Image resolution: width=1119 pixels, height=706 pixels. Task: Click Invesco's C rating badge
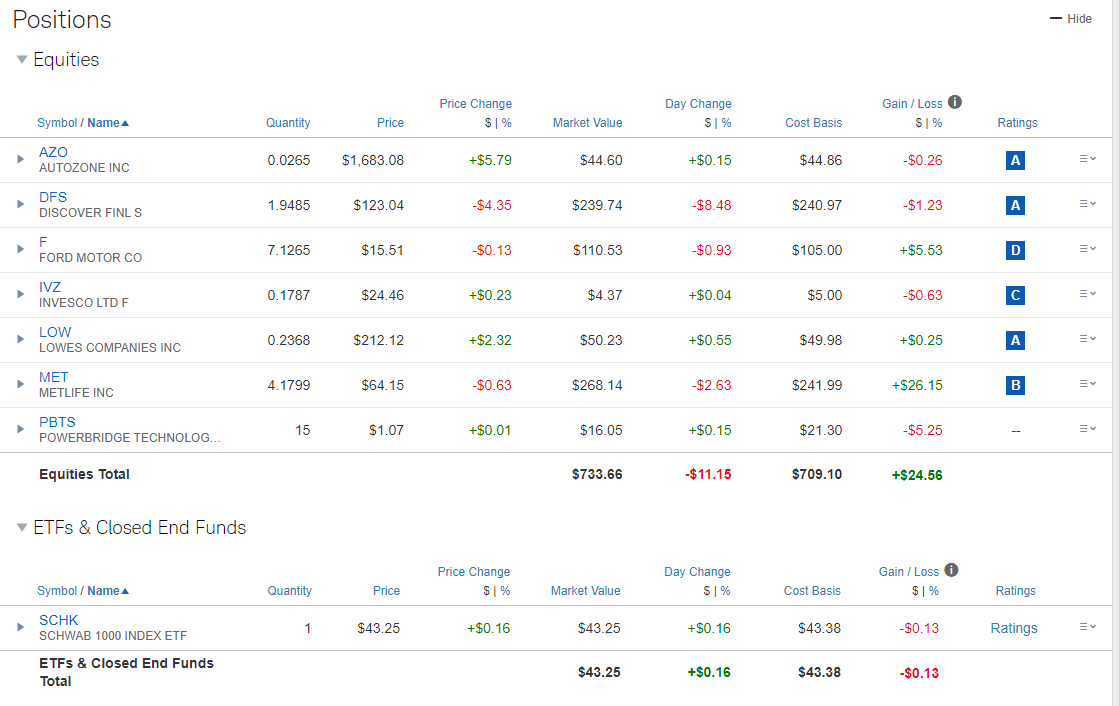point(1015,295)
